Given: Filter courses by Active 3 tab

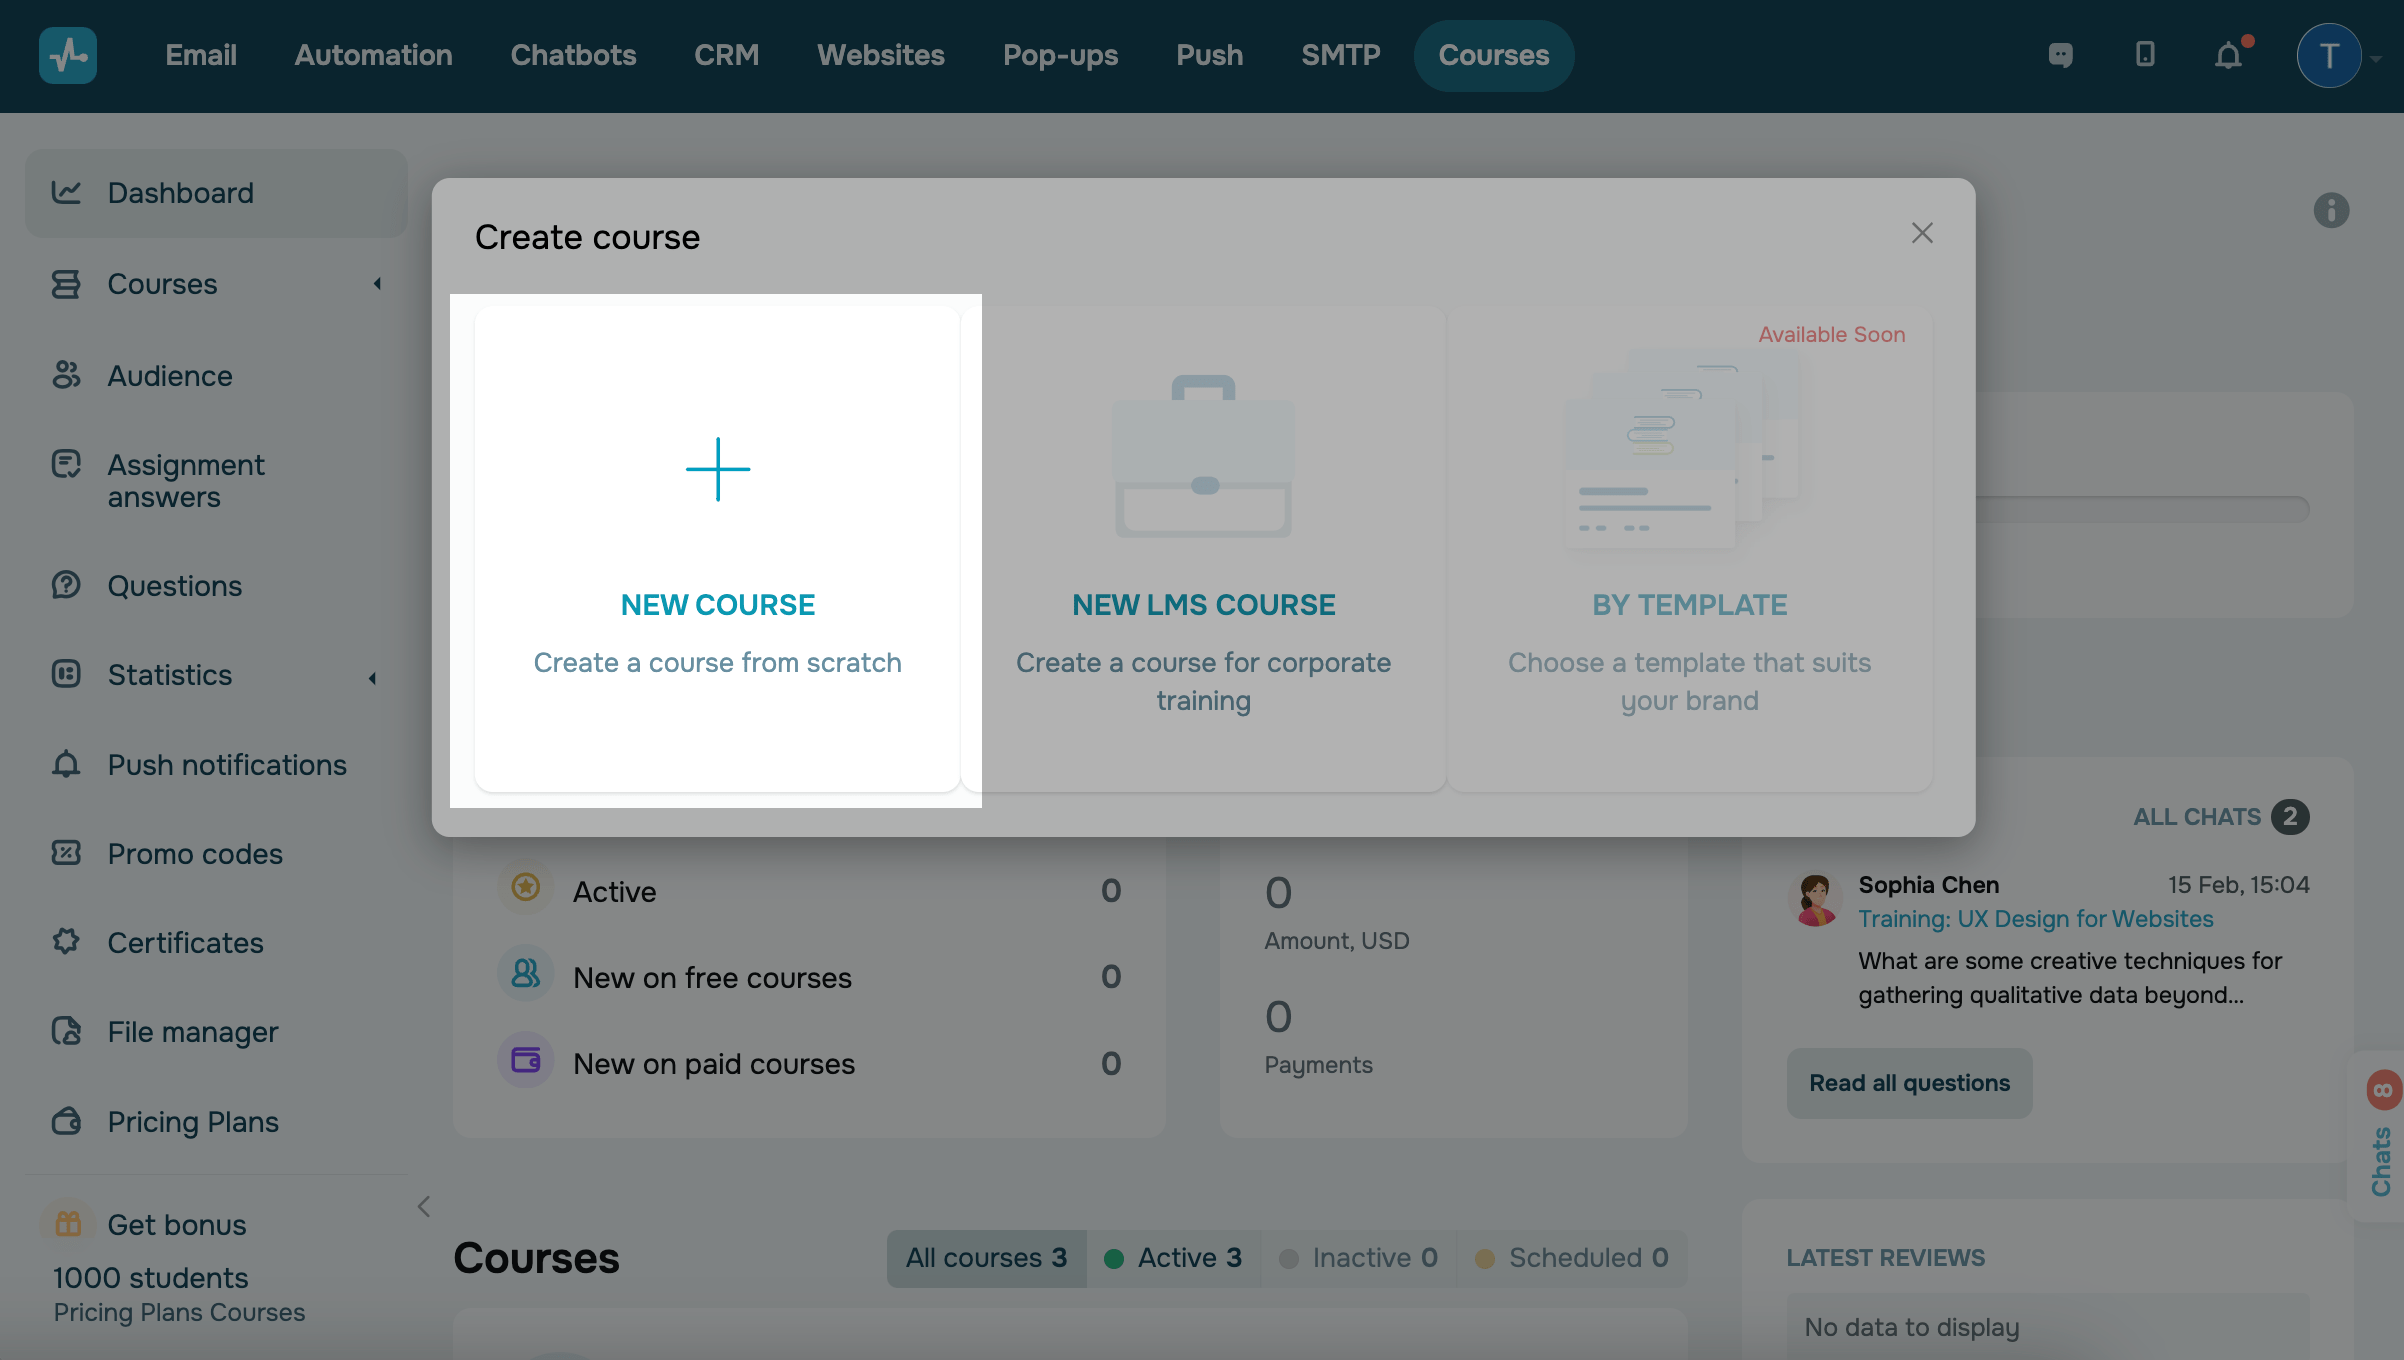Looking at the screenshot, I should [x=1173, y=1258].
